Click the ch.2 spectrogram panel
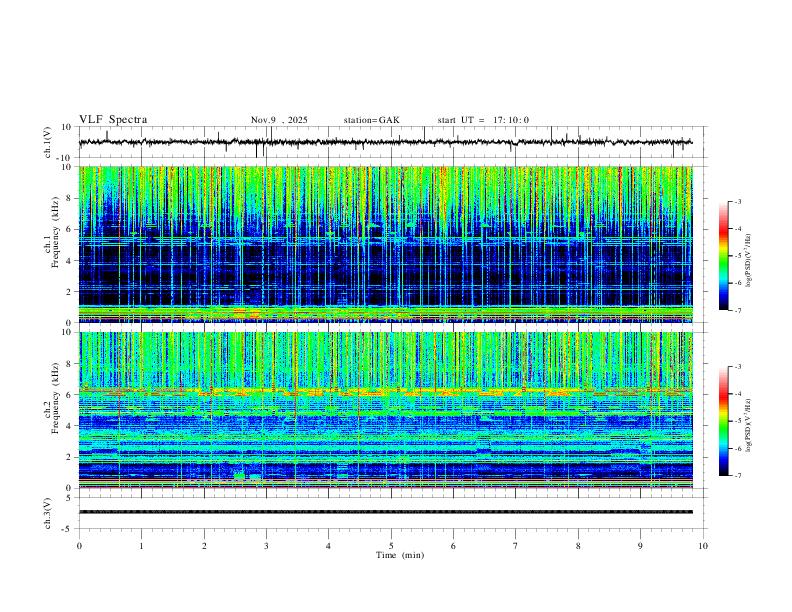Image resolution: width=792 pixels, height=612 pixels. coord(385,410)
